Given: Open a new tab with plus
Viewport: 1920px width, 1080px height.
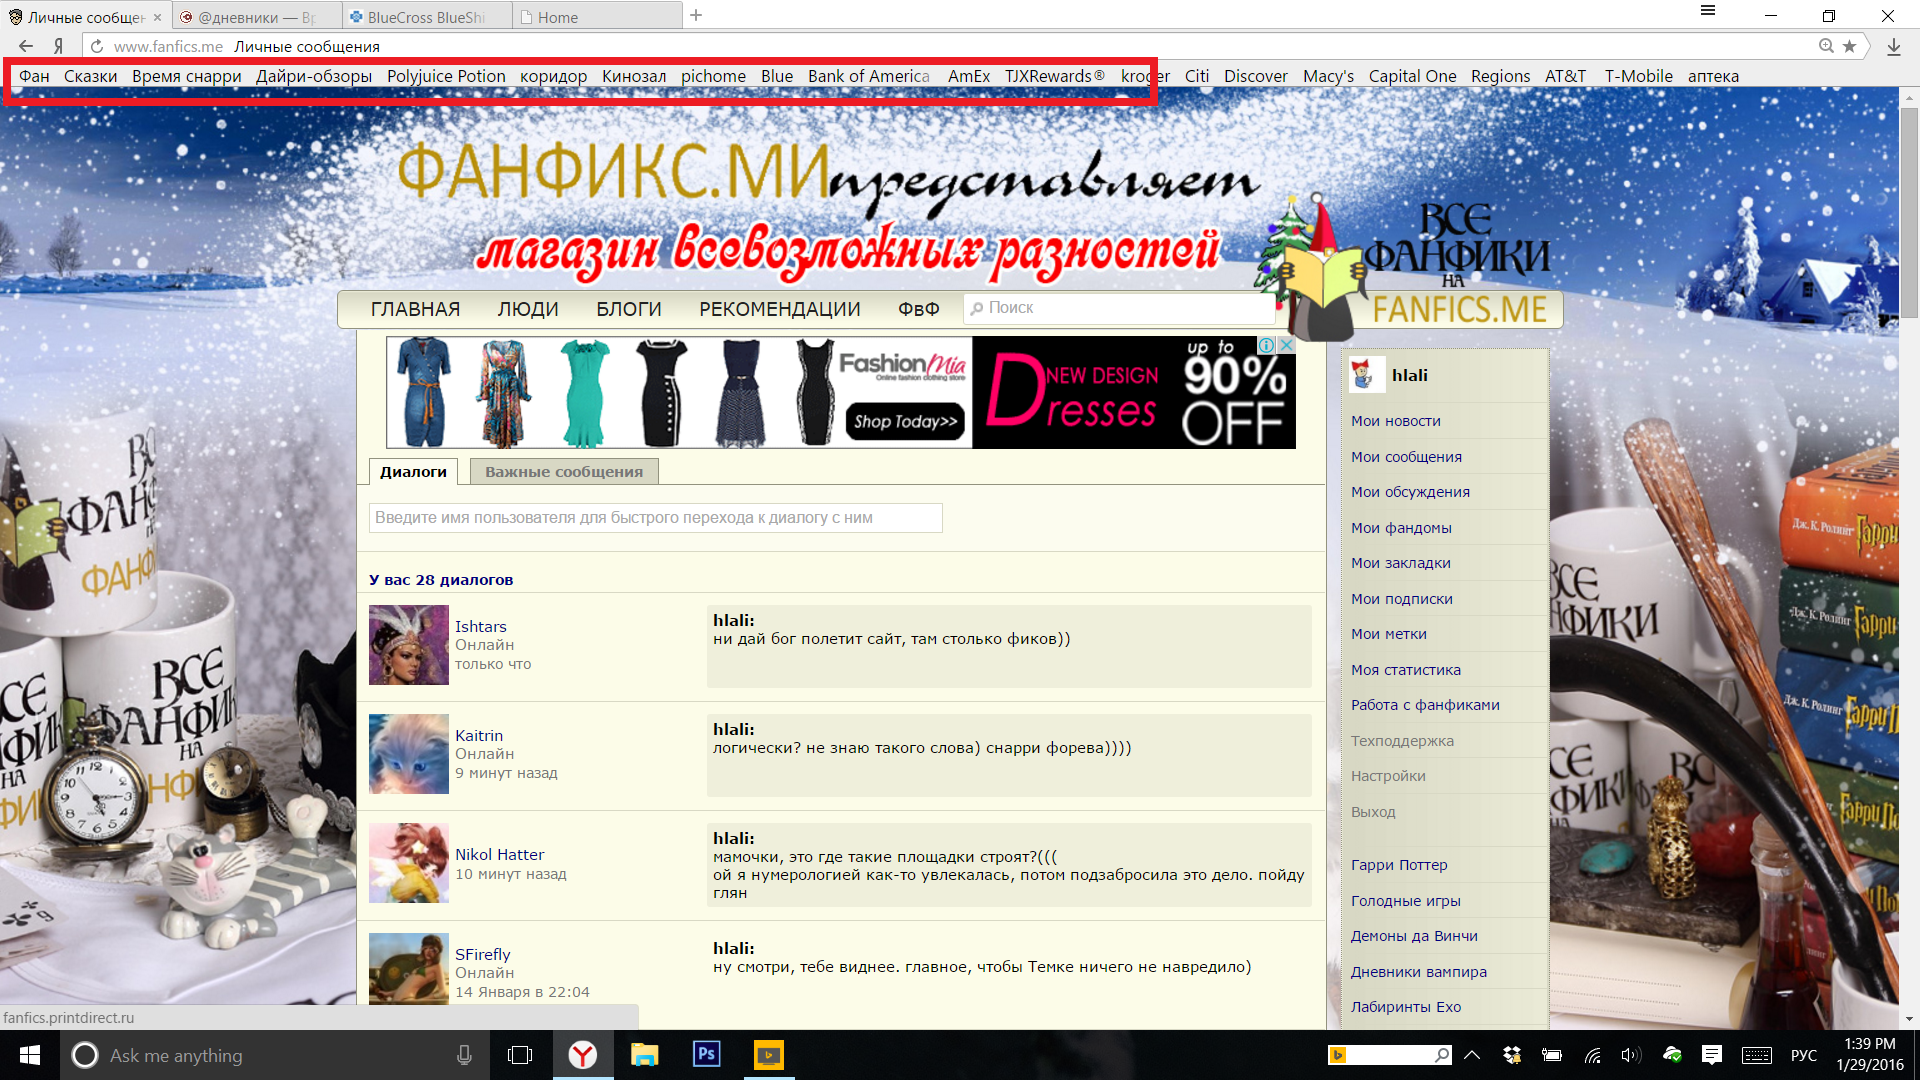Looking at the screenshot, I should coord(696,16).
